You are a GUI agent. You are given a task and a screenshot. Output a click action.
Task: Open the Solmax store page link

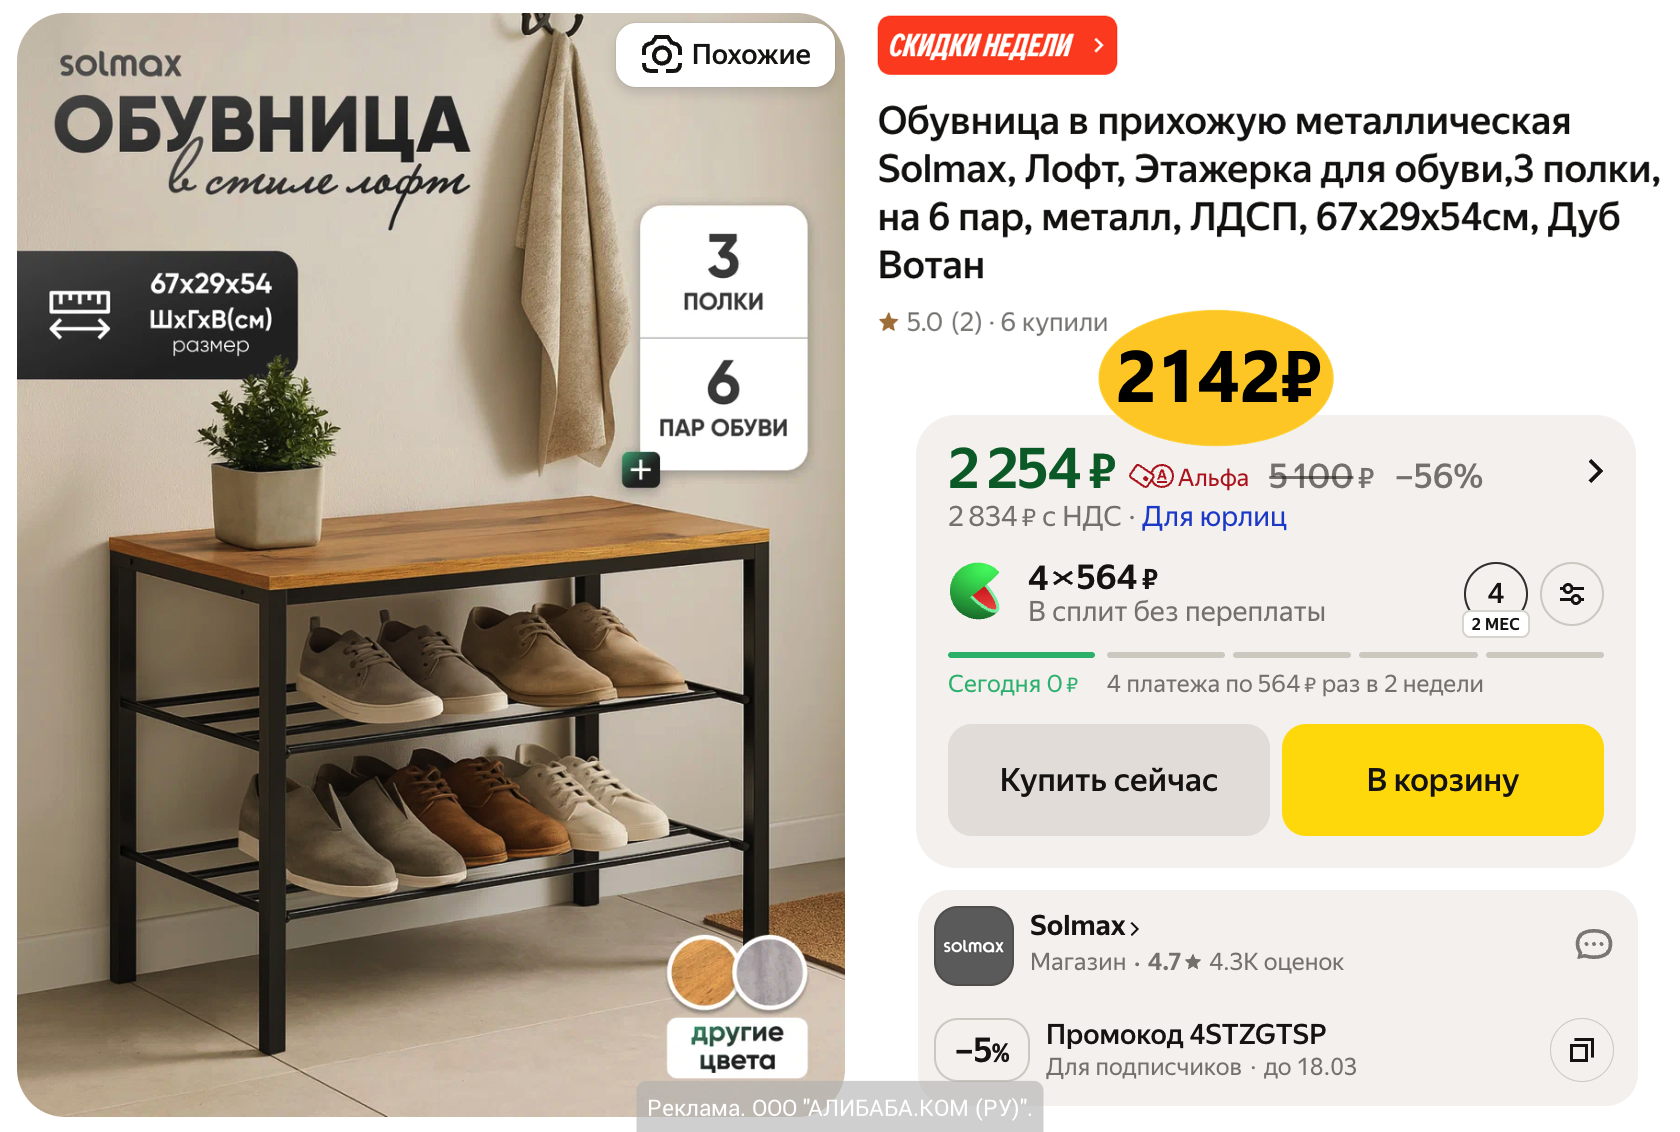[1084, 926]
